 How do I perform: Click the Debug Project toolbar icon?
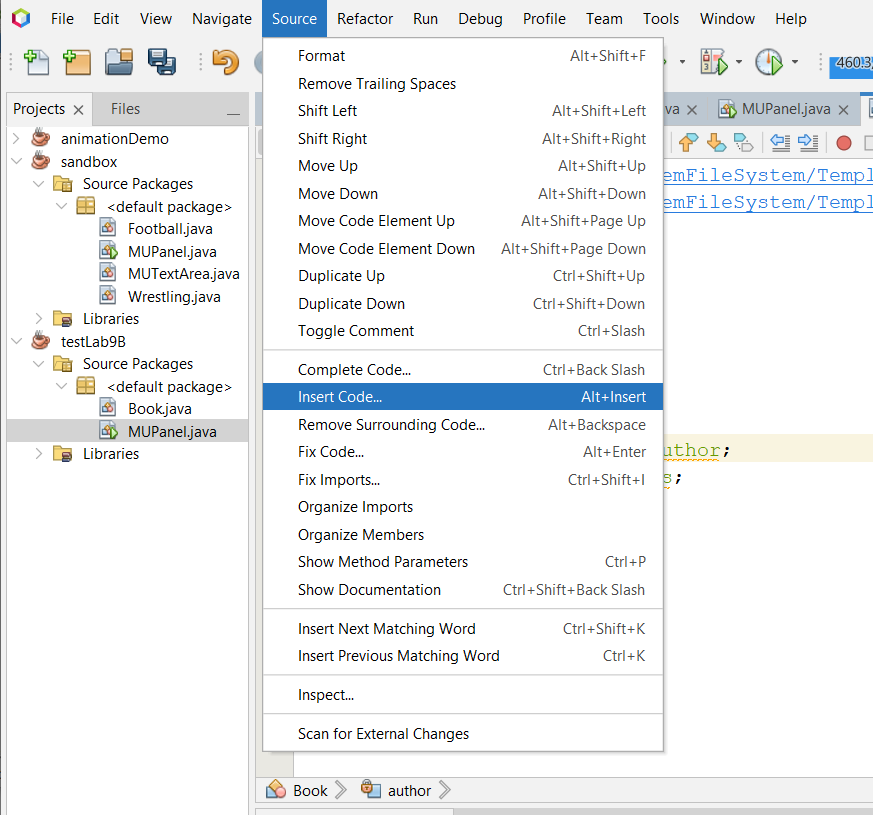click(713, 62)
